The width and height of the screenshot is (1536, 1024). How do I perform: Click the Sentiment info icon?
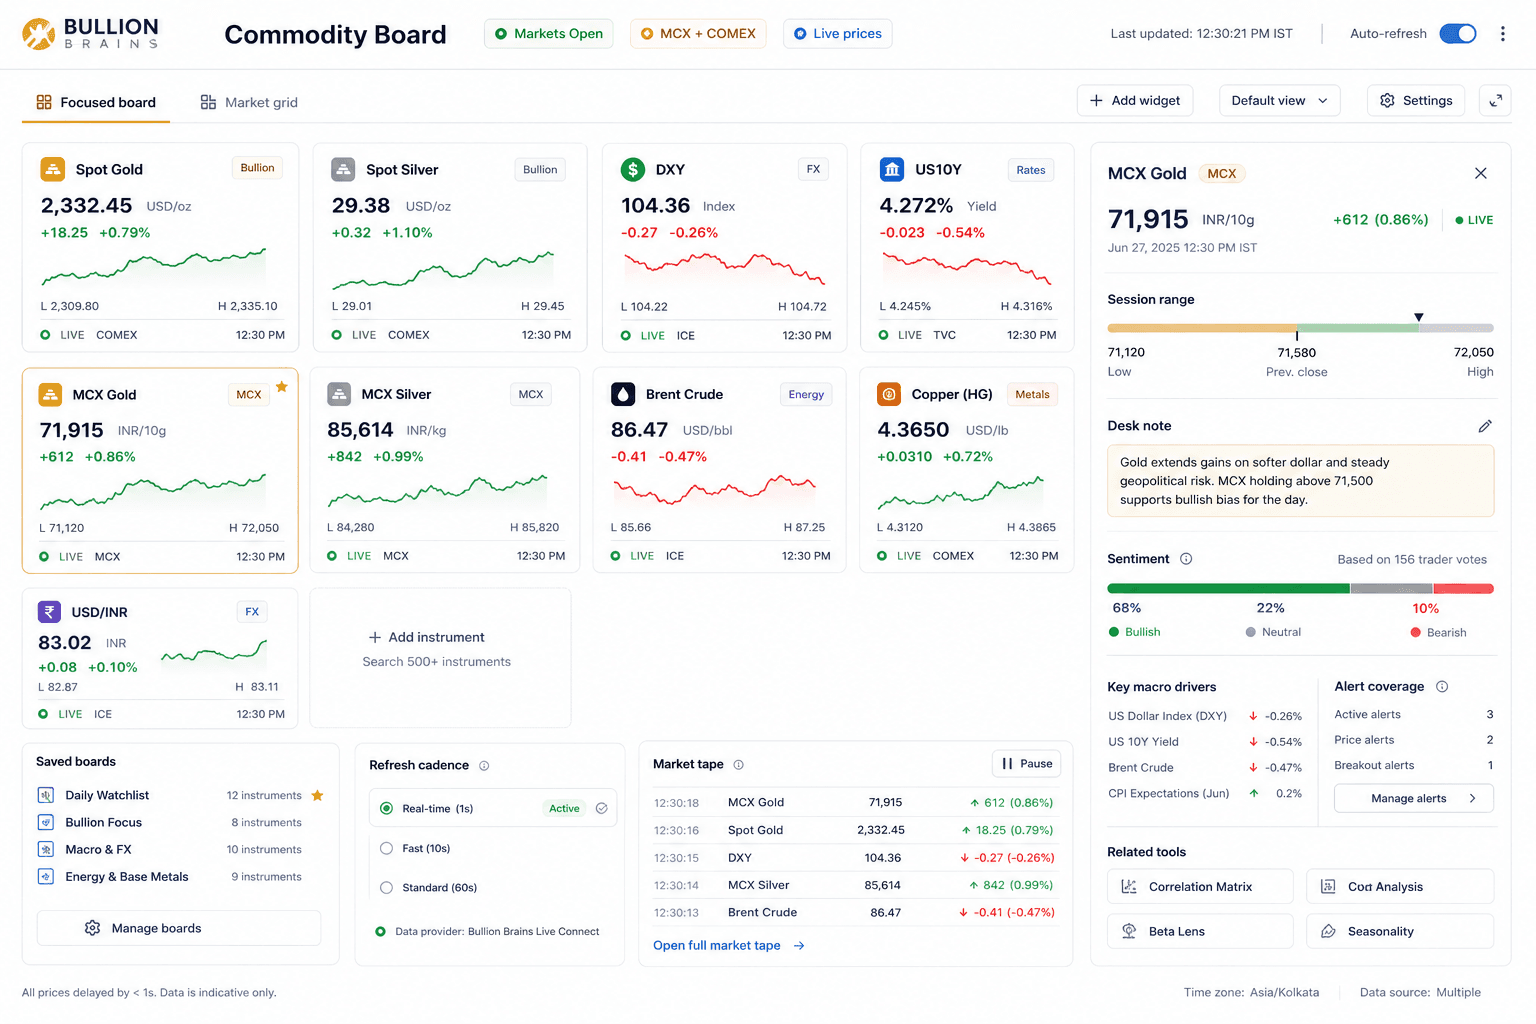(1186, 559)
